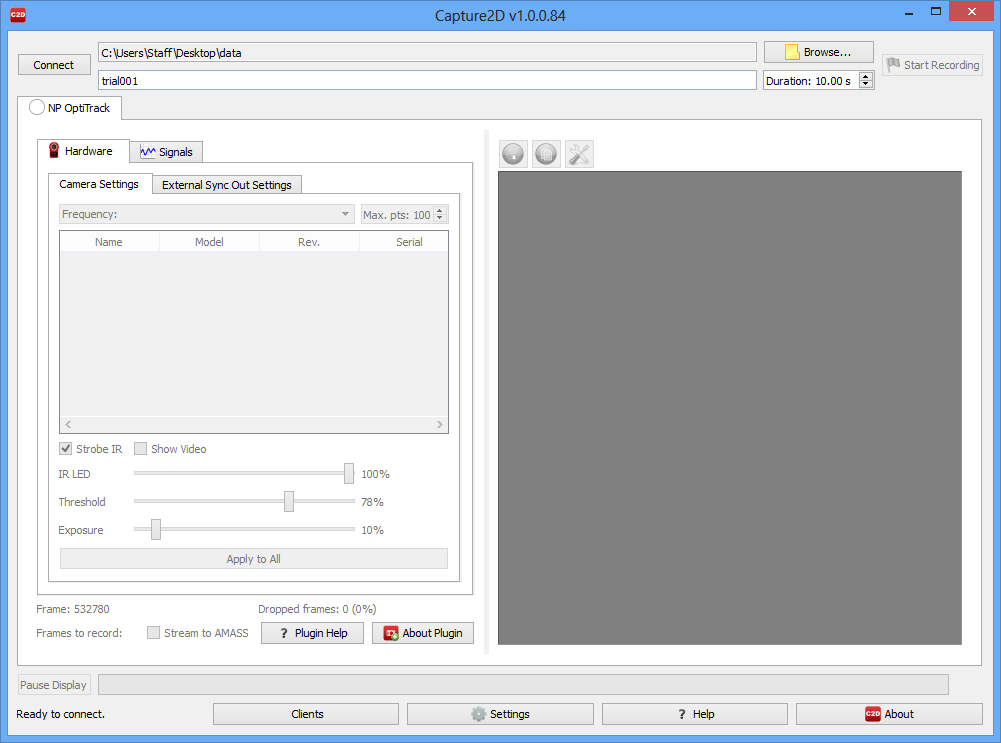Viewport: 1001px width, 743px height.
Task: Click the Start Recording flag button
Action: (x=933, y=65)
